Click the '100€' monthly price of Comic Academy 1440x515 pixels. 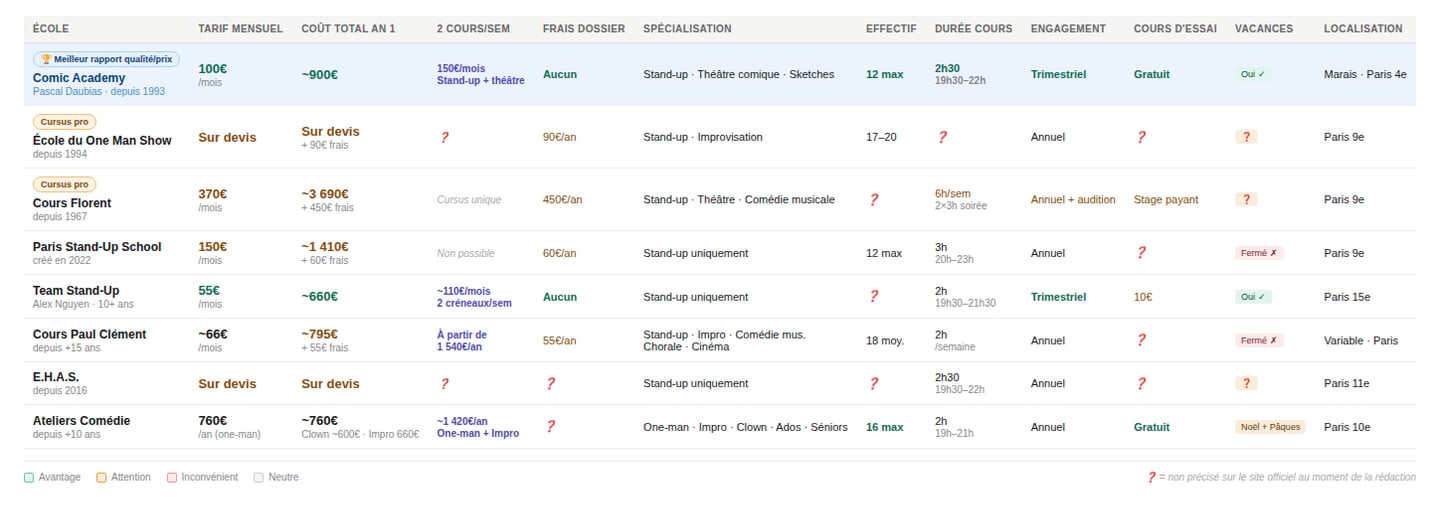[x=212, y=69]
